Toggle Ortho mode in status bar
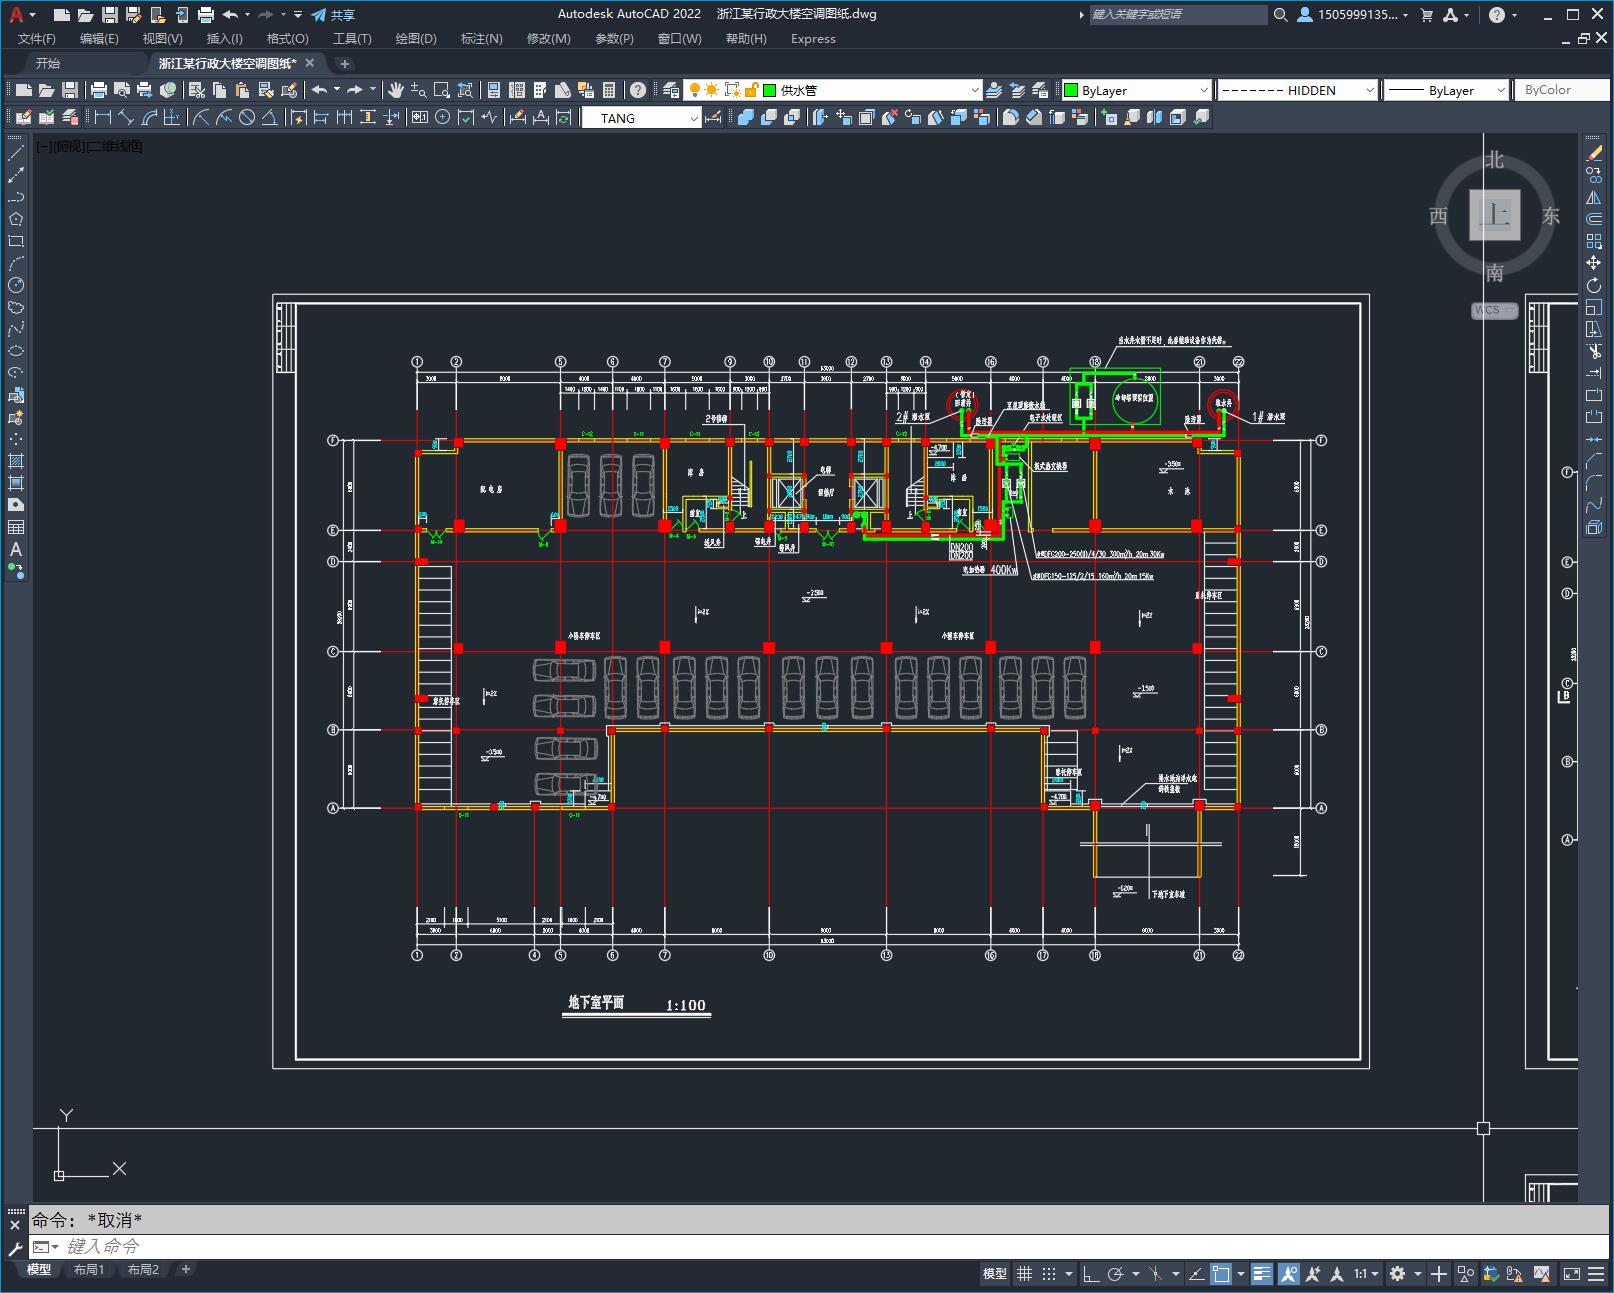This screenshot has width=1614, height=1293. click(x=1090, y=1273)
